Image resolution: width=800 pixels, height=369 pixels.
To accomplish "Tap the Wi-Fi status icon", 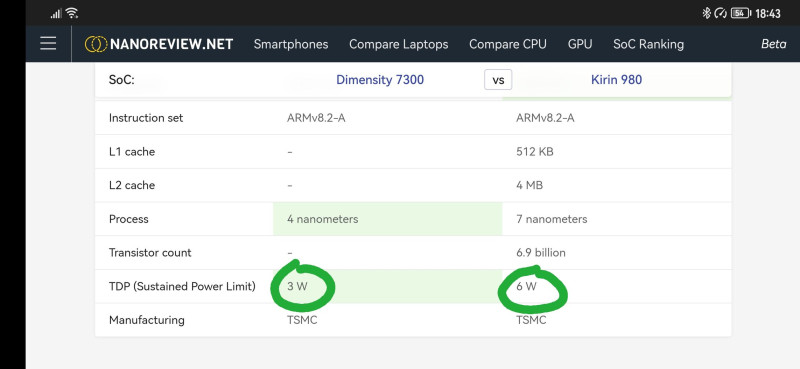I will click(72, 13).
